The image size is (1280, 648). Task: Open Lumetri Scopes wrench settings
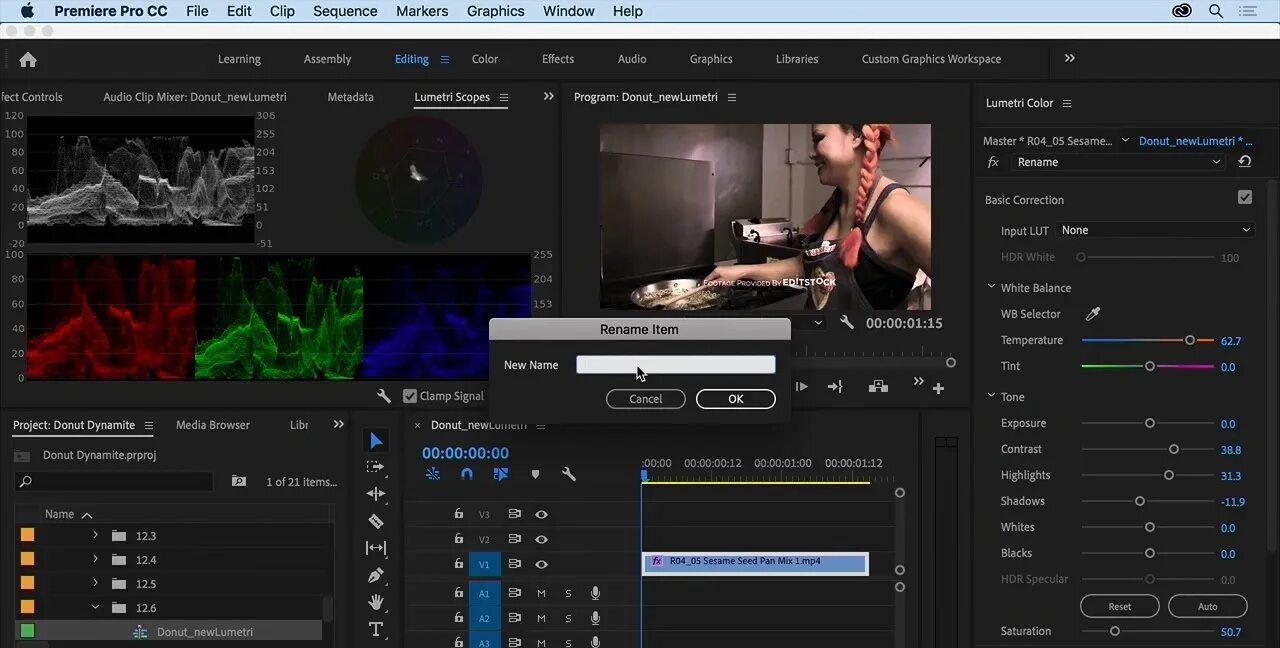click(384, 396)
